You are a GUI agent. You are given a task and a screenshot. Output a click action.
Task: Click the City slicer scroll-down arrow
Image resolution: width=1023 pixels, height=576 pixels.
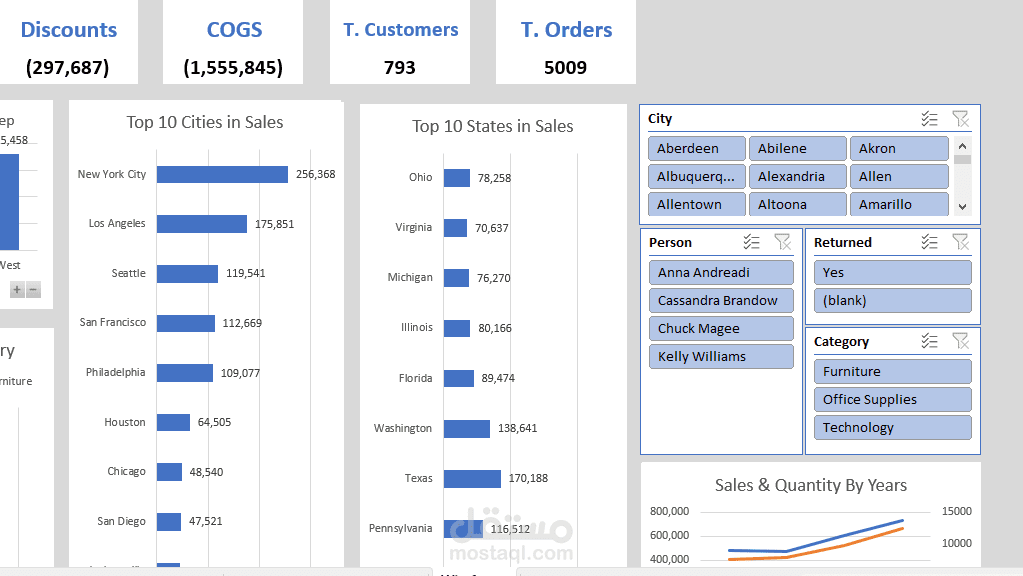(962, 207)
